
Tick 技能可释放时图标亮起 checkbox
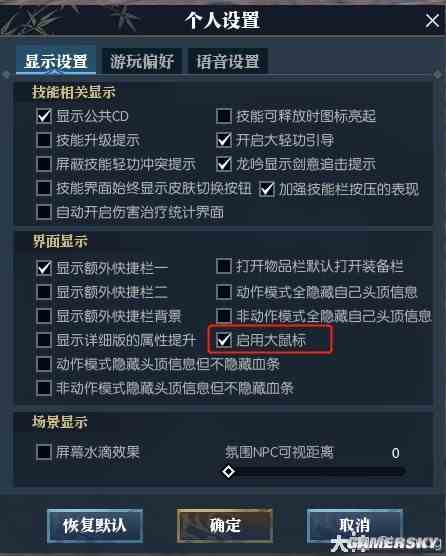tap(224, 116)
